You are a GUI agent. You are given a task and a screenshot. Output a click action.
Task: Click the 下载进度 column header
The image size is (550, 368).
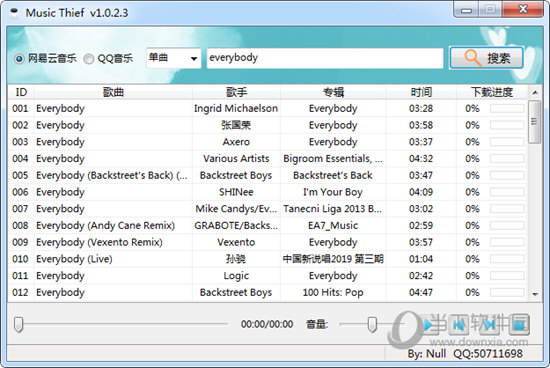coord(491,92)
